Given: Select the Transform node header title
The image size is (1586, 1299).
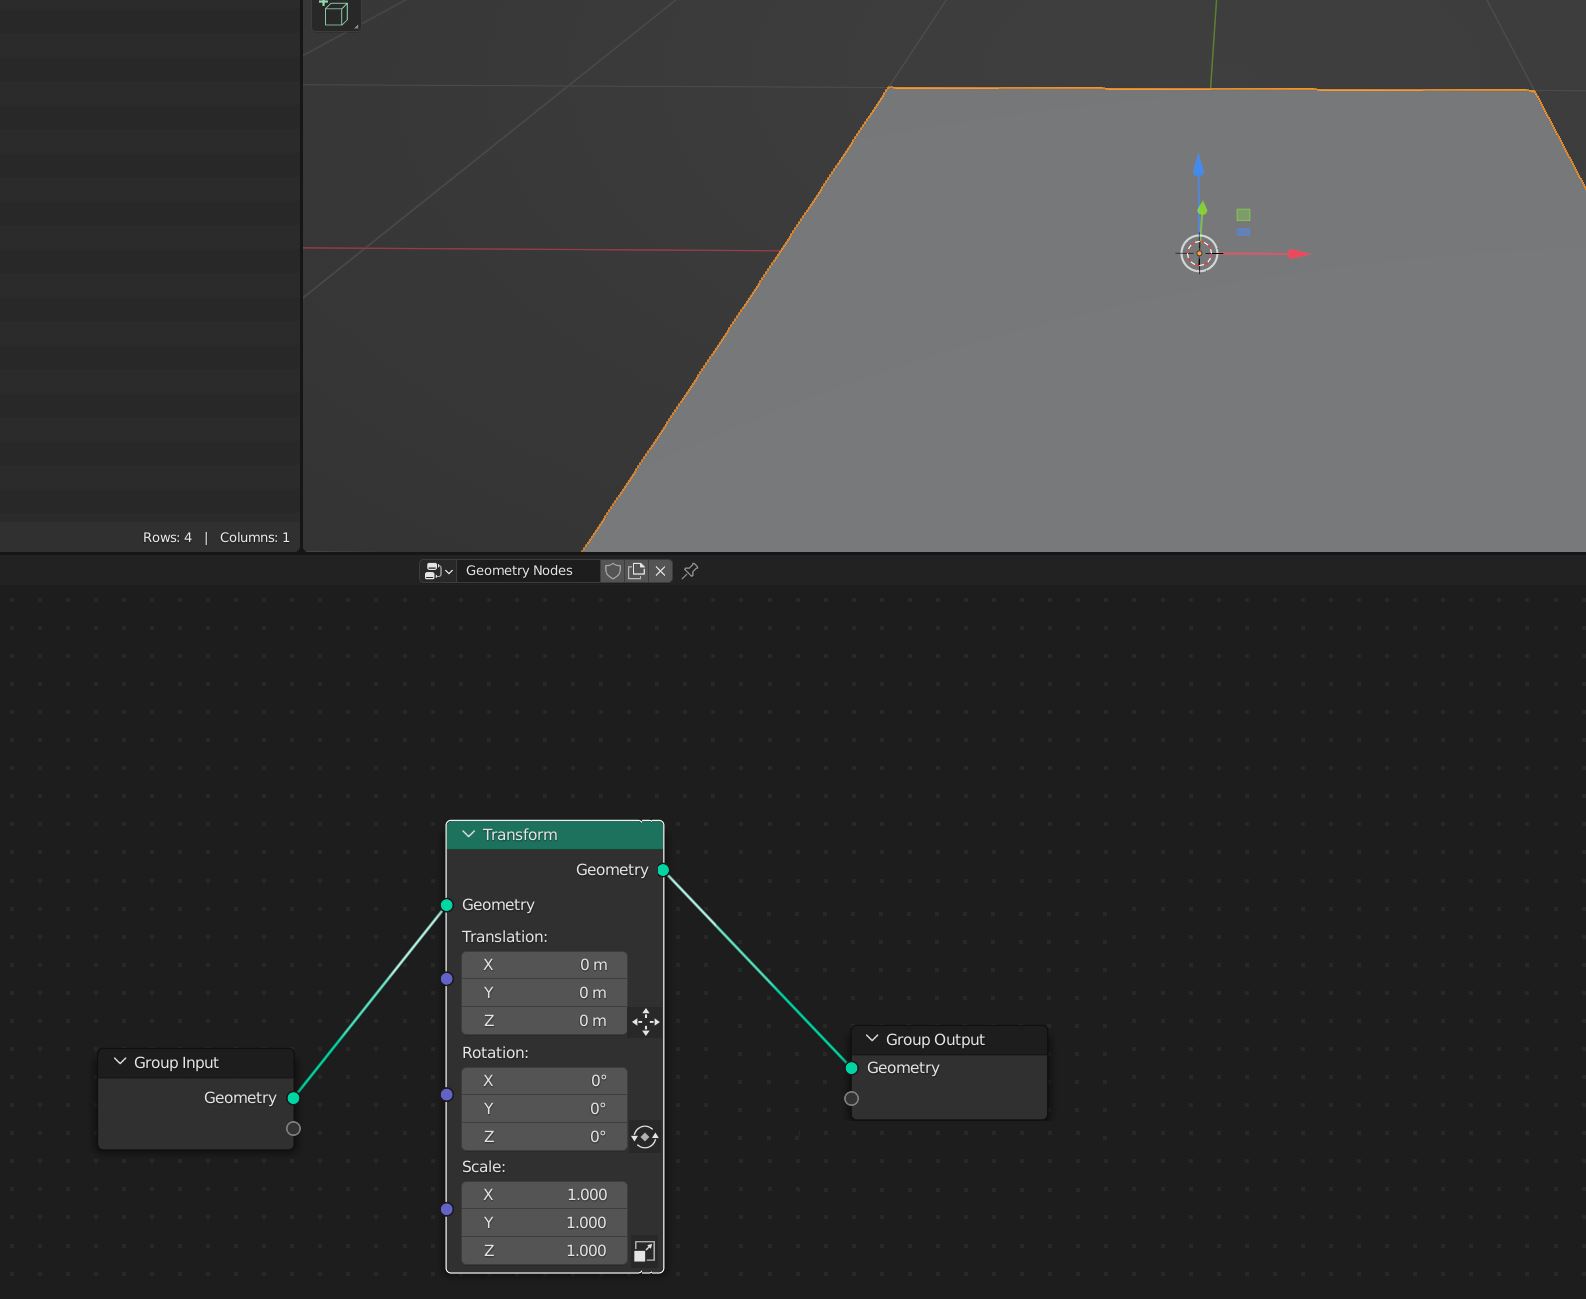Looking at the screenshot, I should click(x=520, y=834).
